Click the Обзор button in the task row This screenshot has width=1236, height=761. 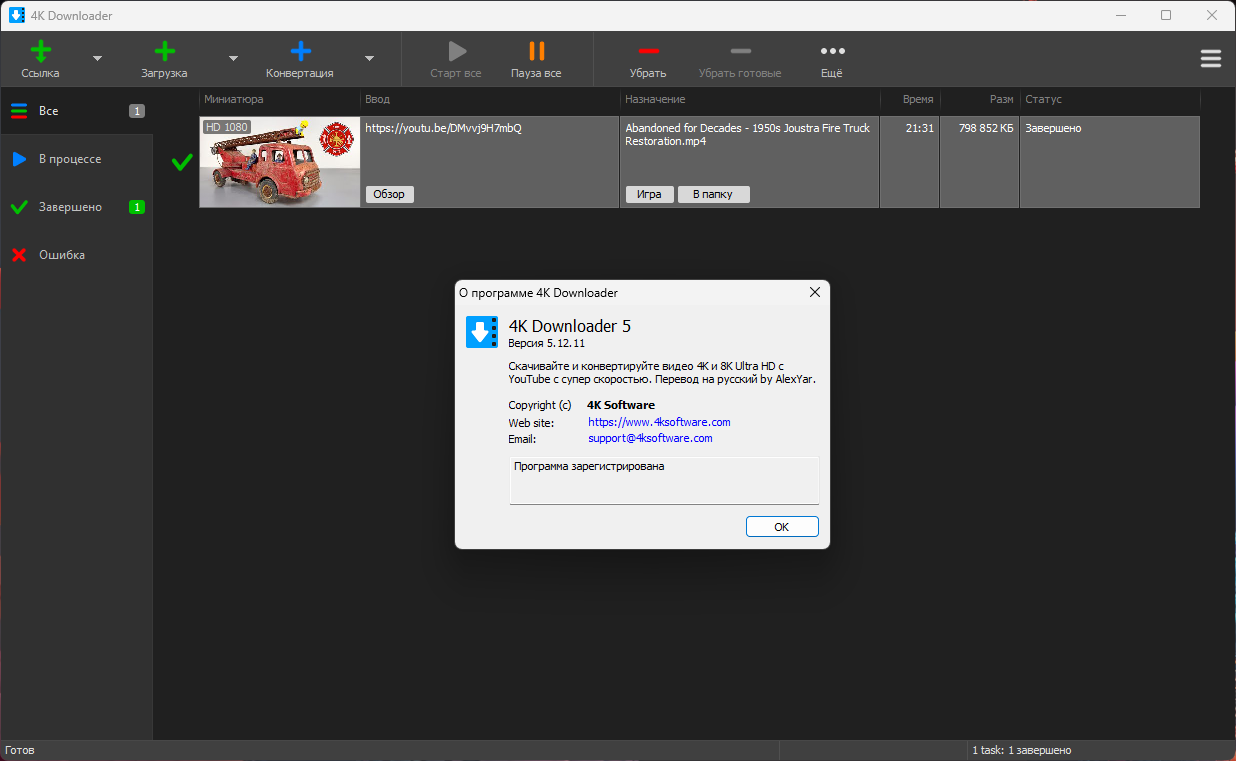click(x=389, y=194)
